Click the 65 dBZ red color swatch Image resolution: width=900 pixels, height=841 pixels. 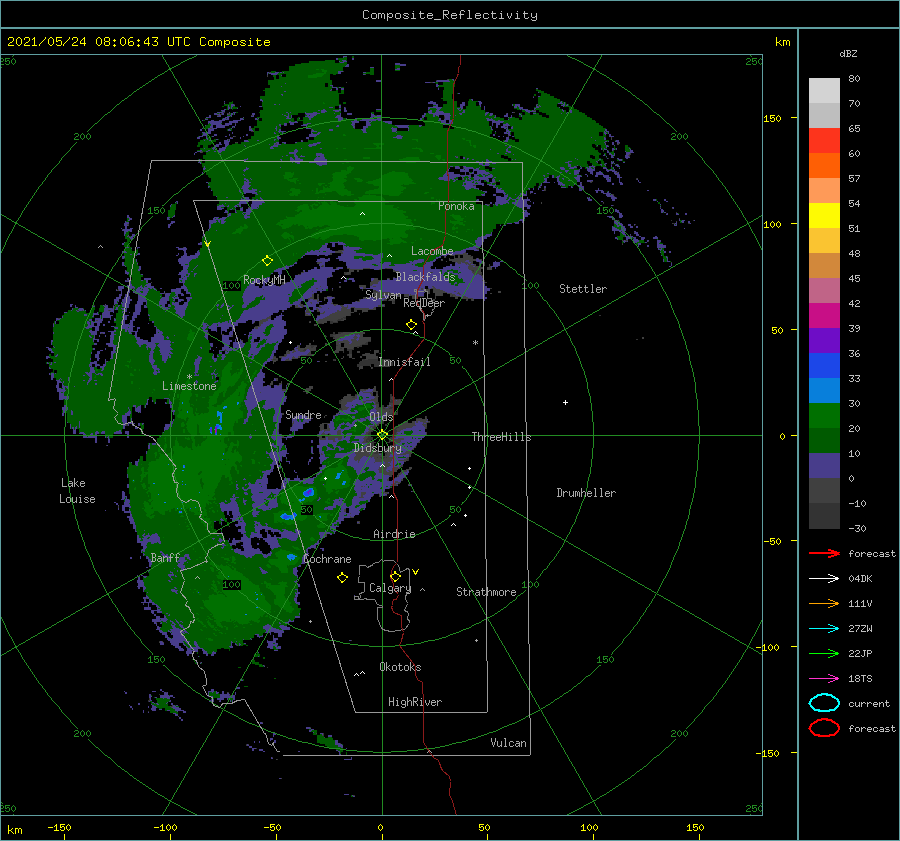[x=824, y=140]
